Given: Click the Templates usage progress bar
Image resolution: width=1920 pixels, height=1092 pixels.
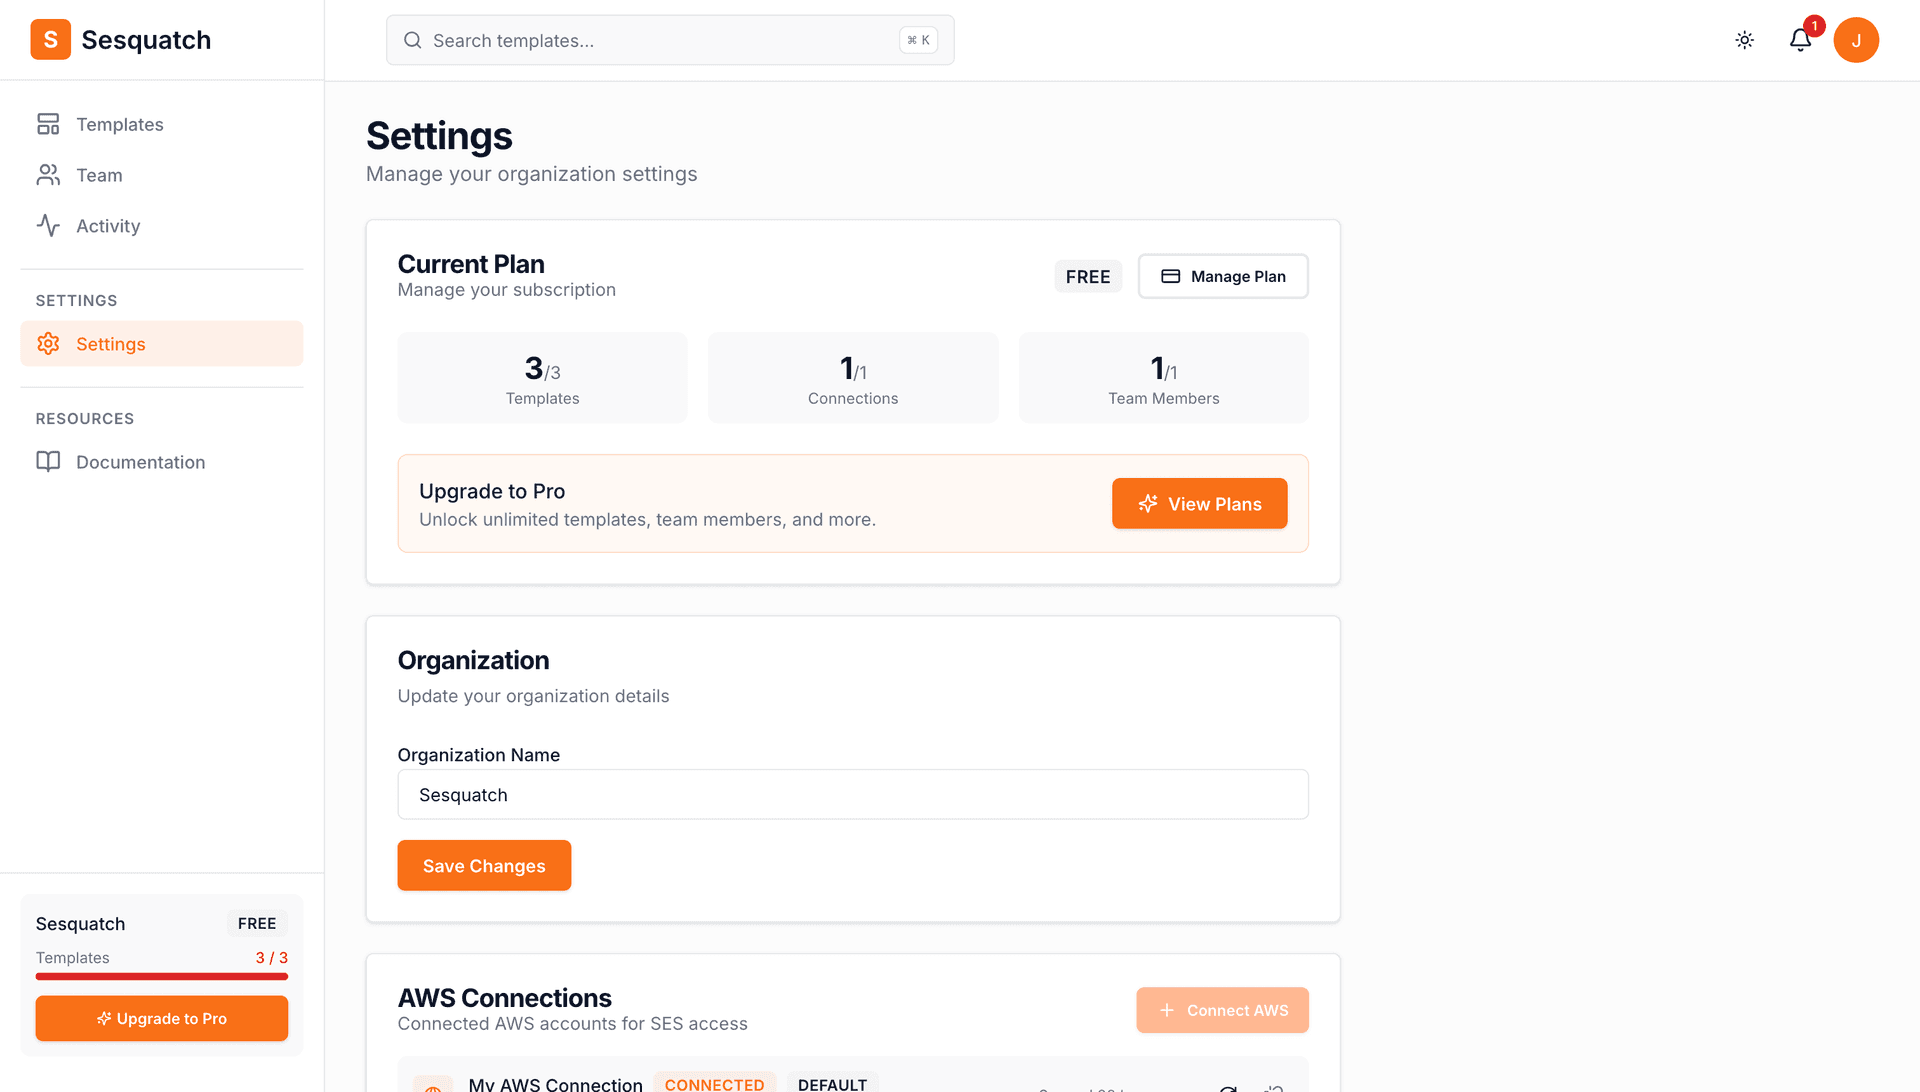Looking at the screenshot, I should click(x=161, y=977).
